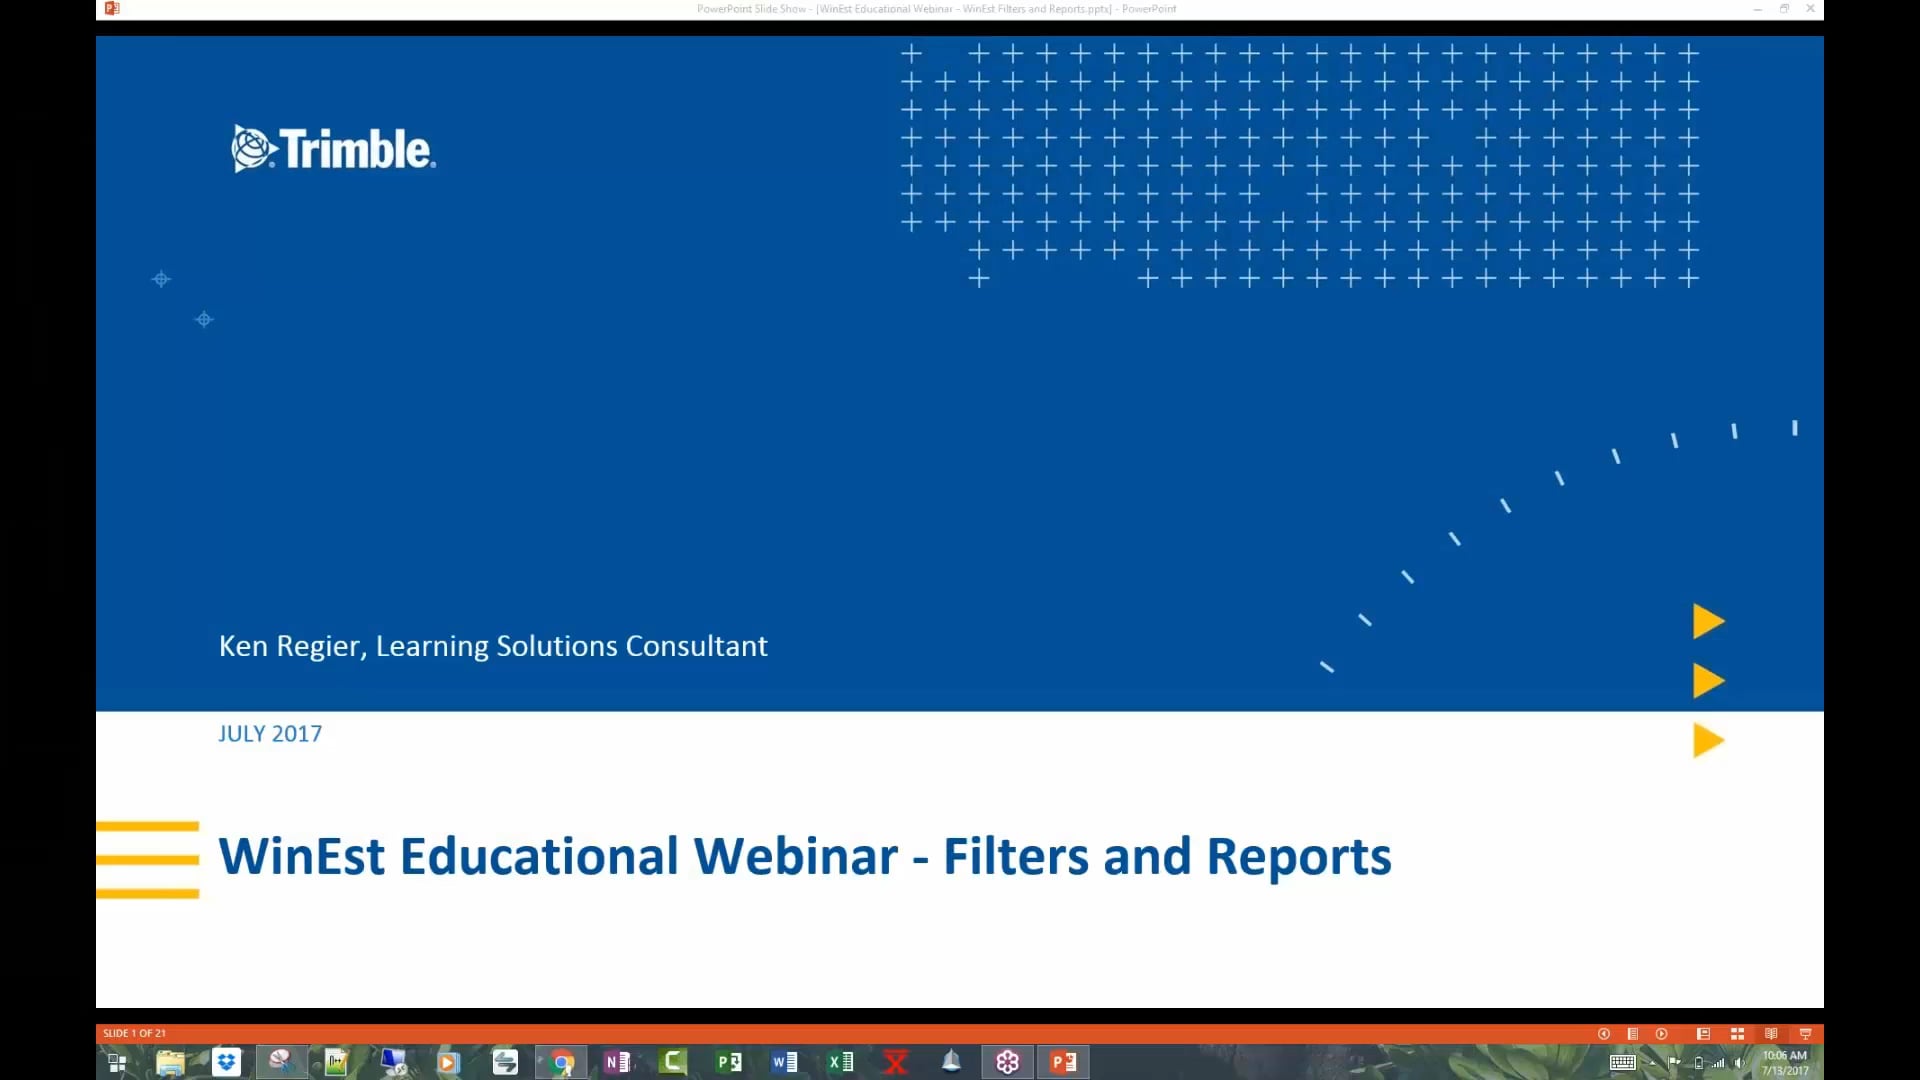Screen dimensions: 1920x1080
Task: Go back to the previous slide
Action: click(1602, 1033)
